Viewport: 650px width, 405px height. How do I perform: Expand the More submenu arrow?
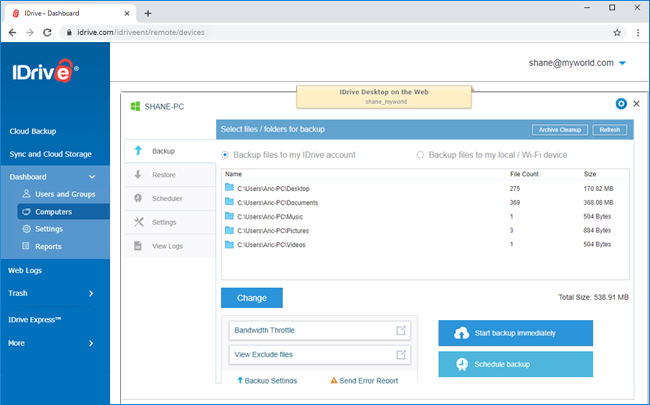tap(91, 343)
